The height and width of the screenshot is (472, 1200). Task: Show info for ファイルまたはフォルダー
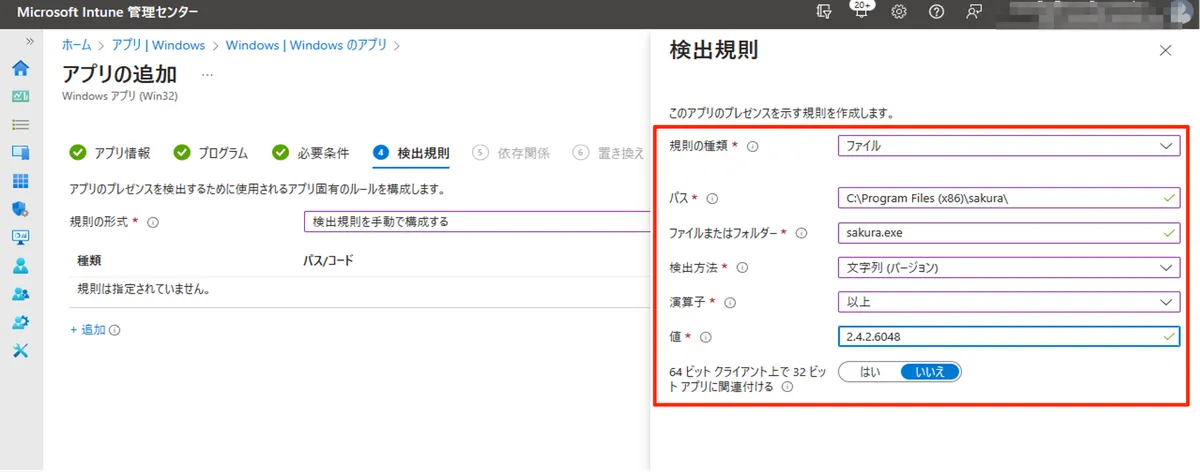tap(801, 234)
